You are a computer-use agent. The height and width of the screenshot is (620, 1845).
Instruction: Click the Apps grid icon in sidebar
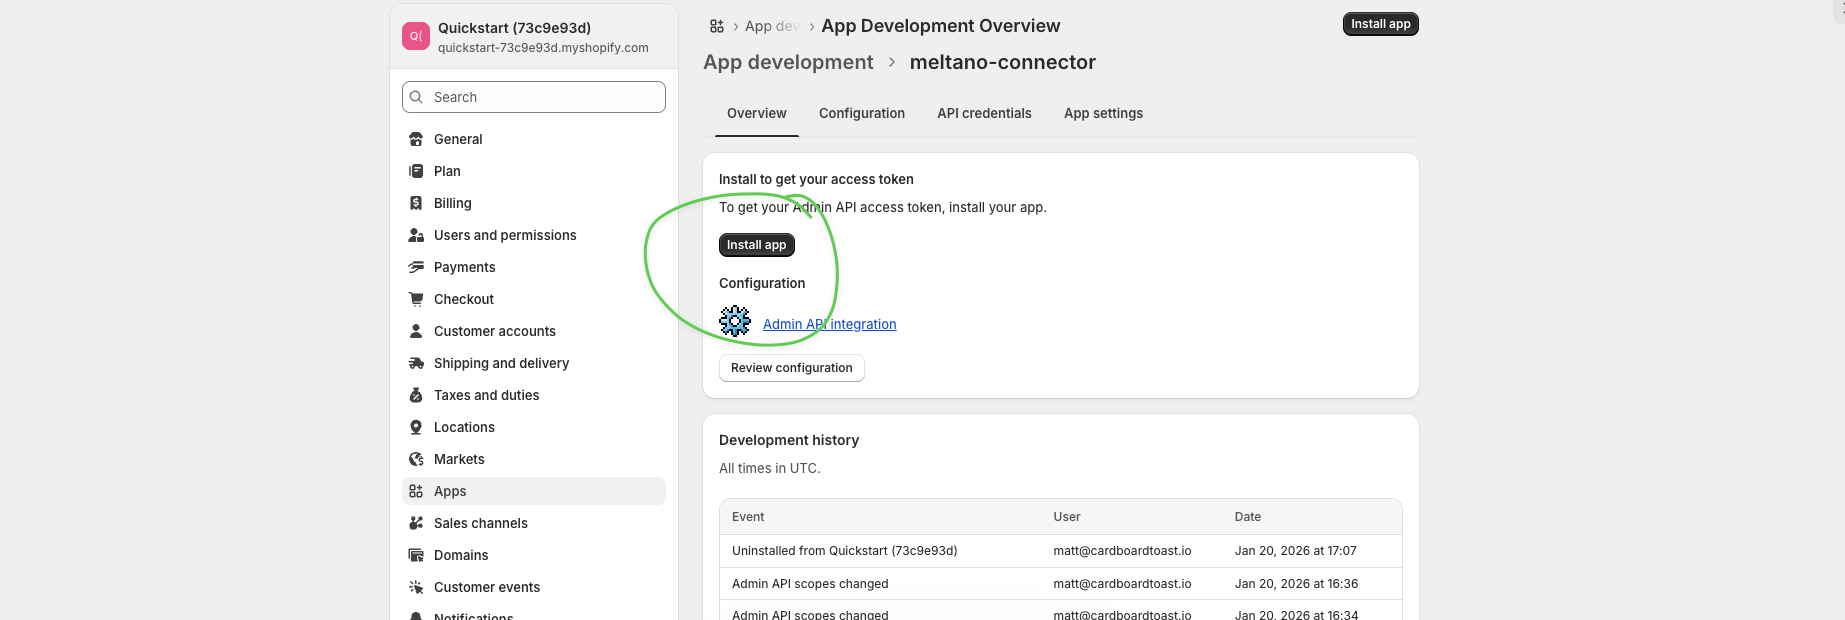pyautogui.click(x=416, y=491)
